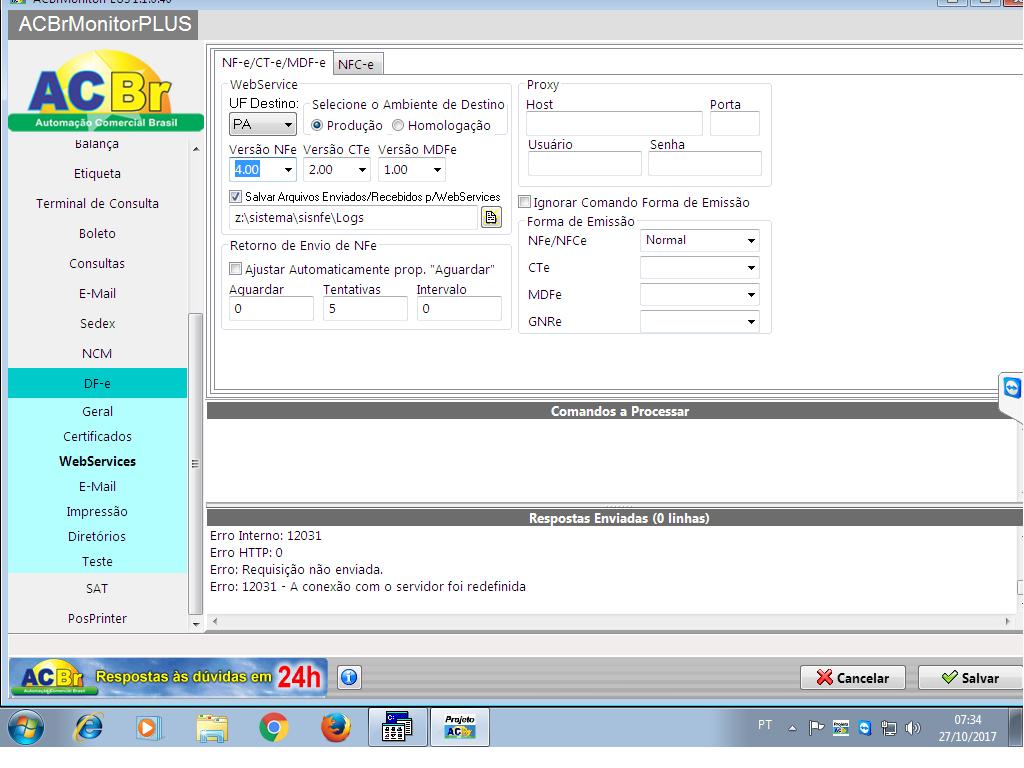Click the ACBr tray icon
Screen dimensions: 1024x768
click(x=840, y=727)
